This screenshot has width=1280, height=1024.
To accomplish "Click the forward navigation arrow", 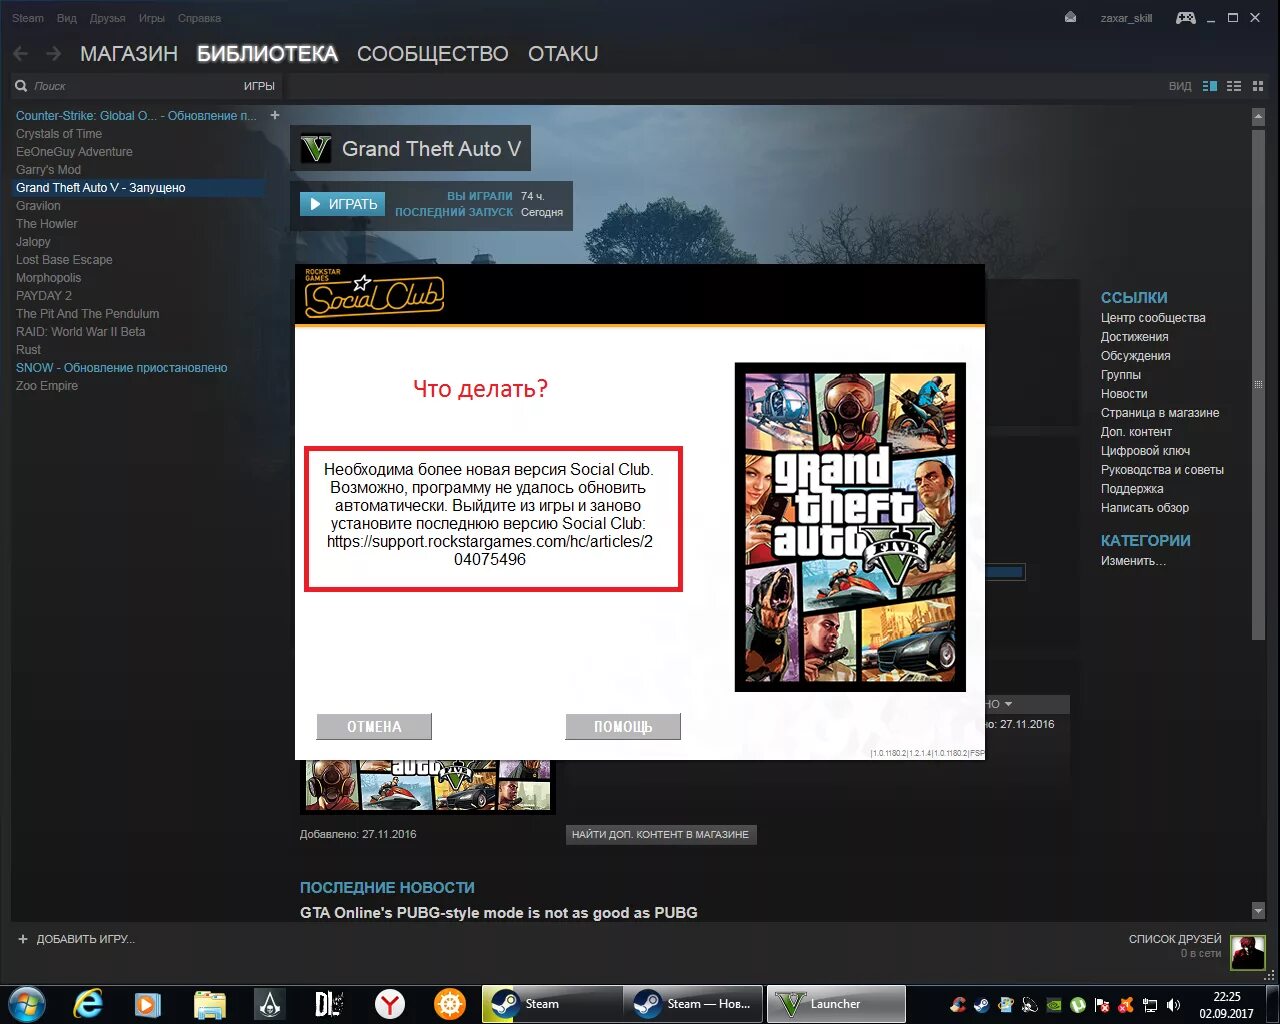I will [x=54, y=53].
